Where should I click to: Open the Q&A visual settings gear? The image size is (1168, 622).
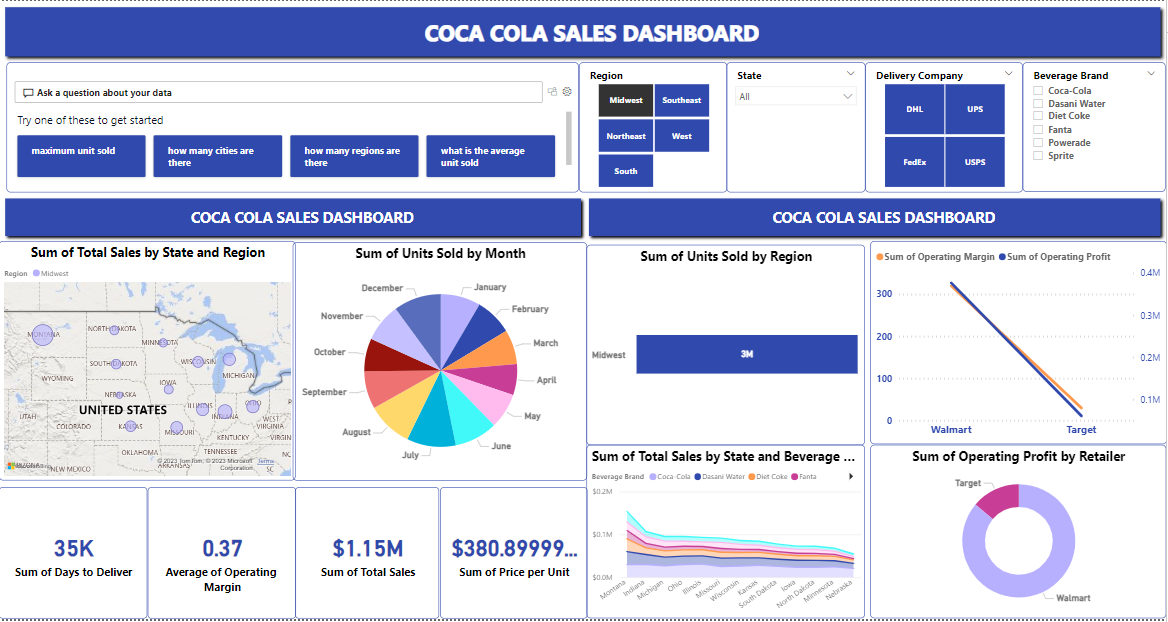[567, 91]
